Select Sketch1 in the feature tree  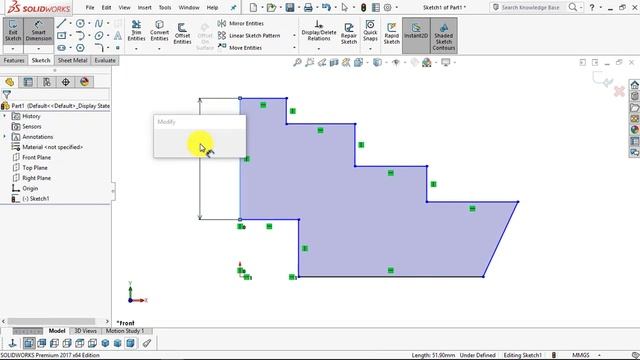point(31,198)
